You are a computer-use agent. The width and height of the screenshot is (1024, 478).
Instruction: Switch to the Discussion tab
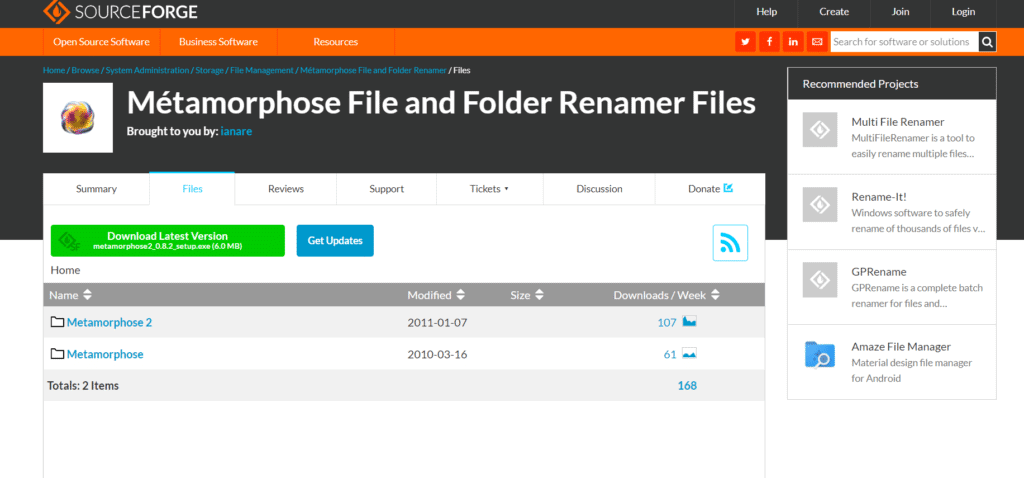(x=599, y=189)
